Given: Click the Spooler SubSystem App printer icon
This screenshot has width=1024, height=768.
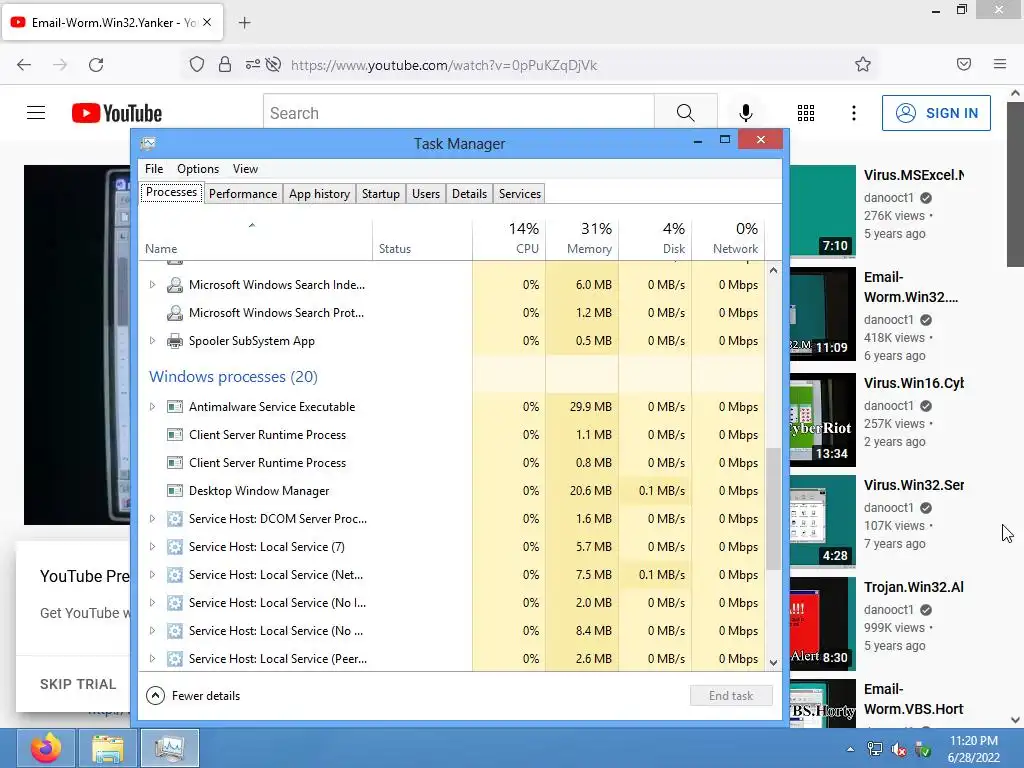Looking at the screenshot, I should [174, 341].
